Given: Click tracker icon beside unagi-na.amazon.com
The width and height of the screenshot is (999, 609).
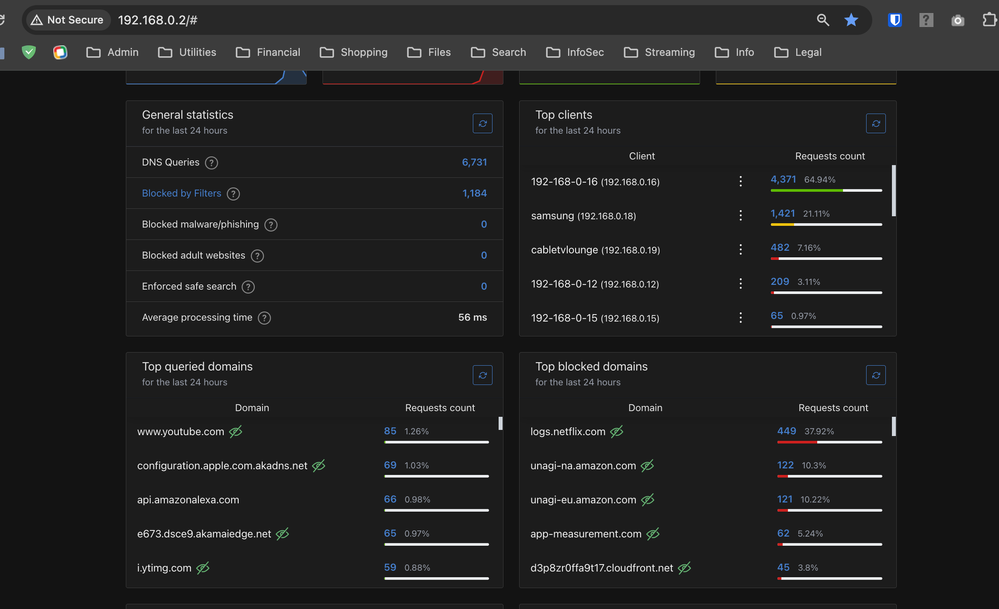Looking at the screenshot, I should 647,466.
